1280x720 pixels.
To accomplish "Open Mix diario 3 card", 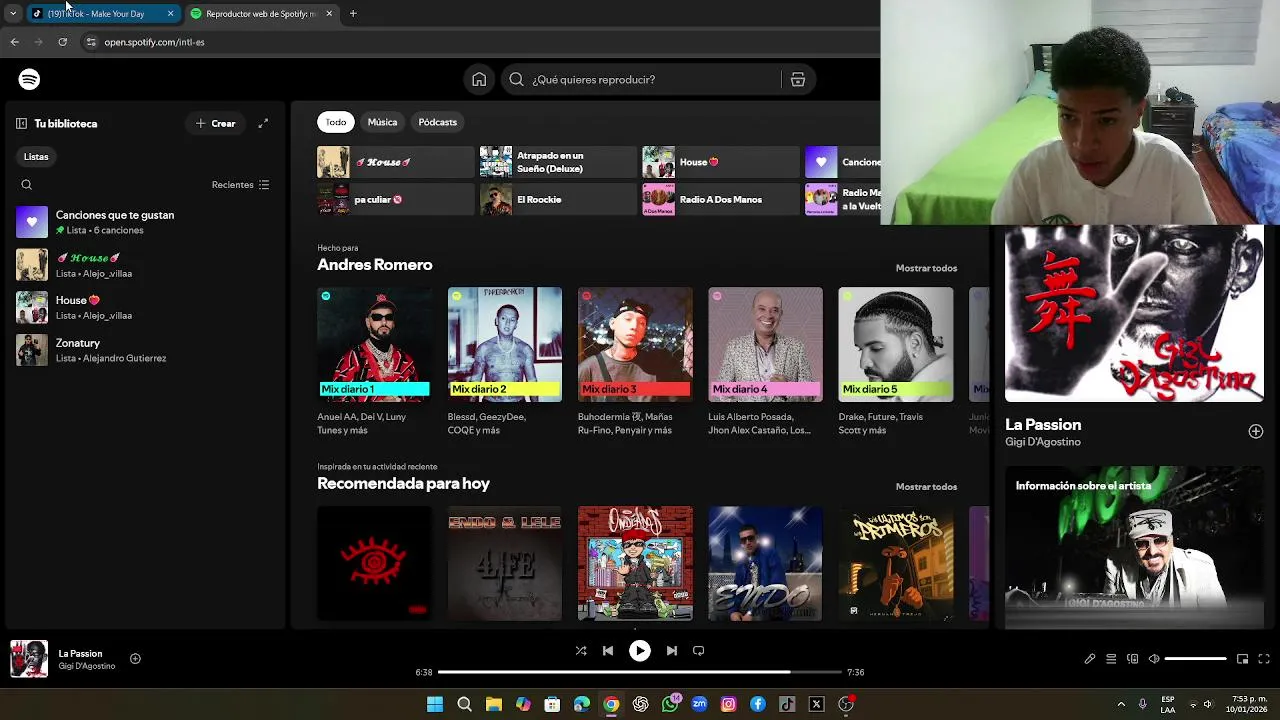I will (635, 362).
